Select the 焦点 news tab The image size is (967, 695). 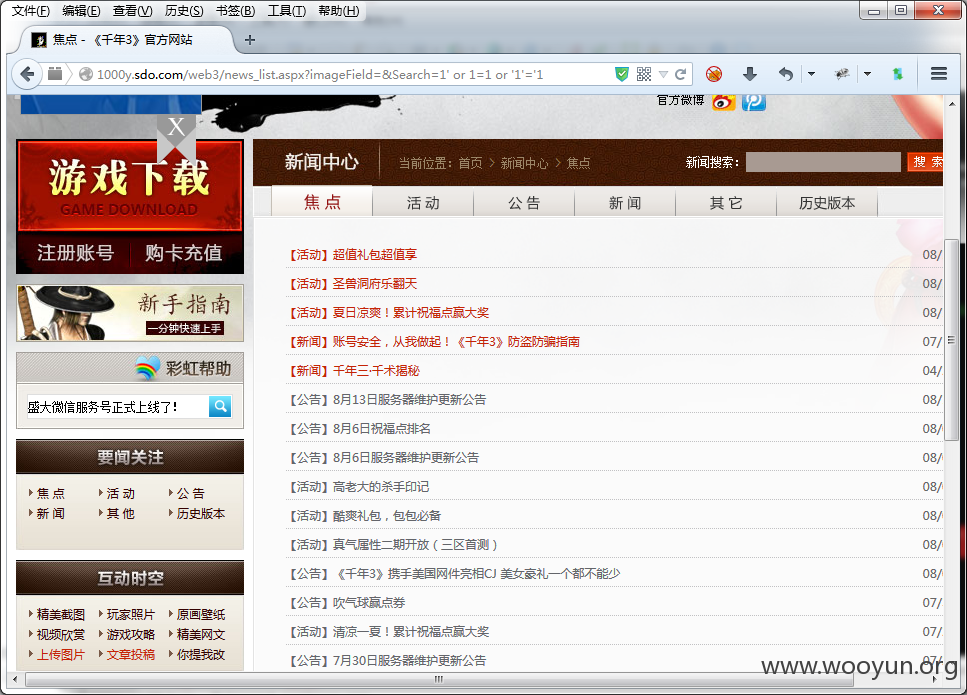pyautogui.click(x=322, y=202)
